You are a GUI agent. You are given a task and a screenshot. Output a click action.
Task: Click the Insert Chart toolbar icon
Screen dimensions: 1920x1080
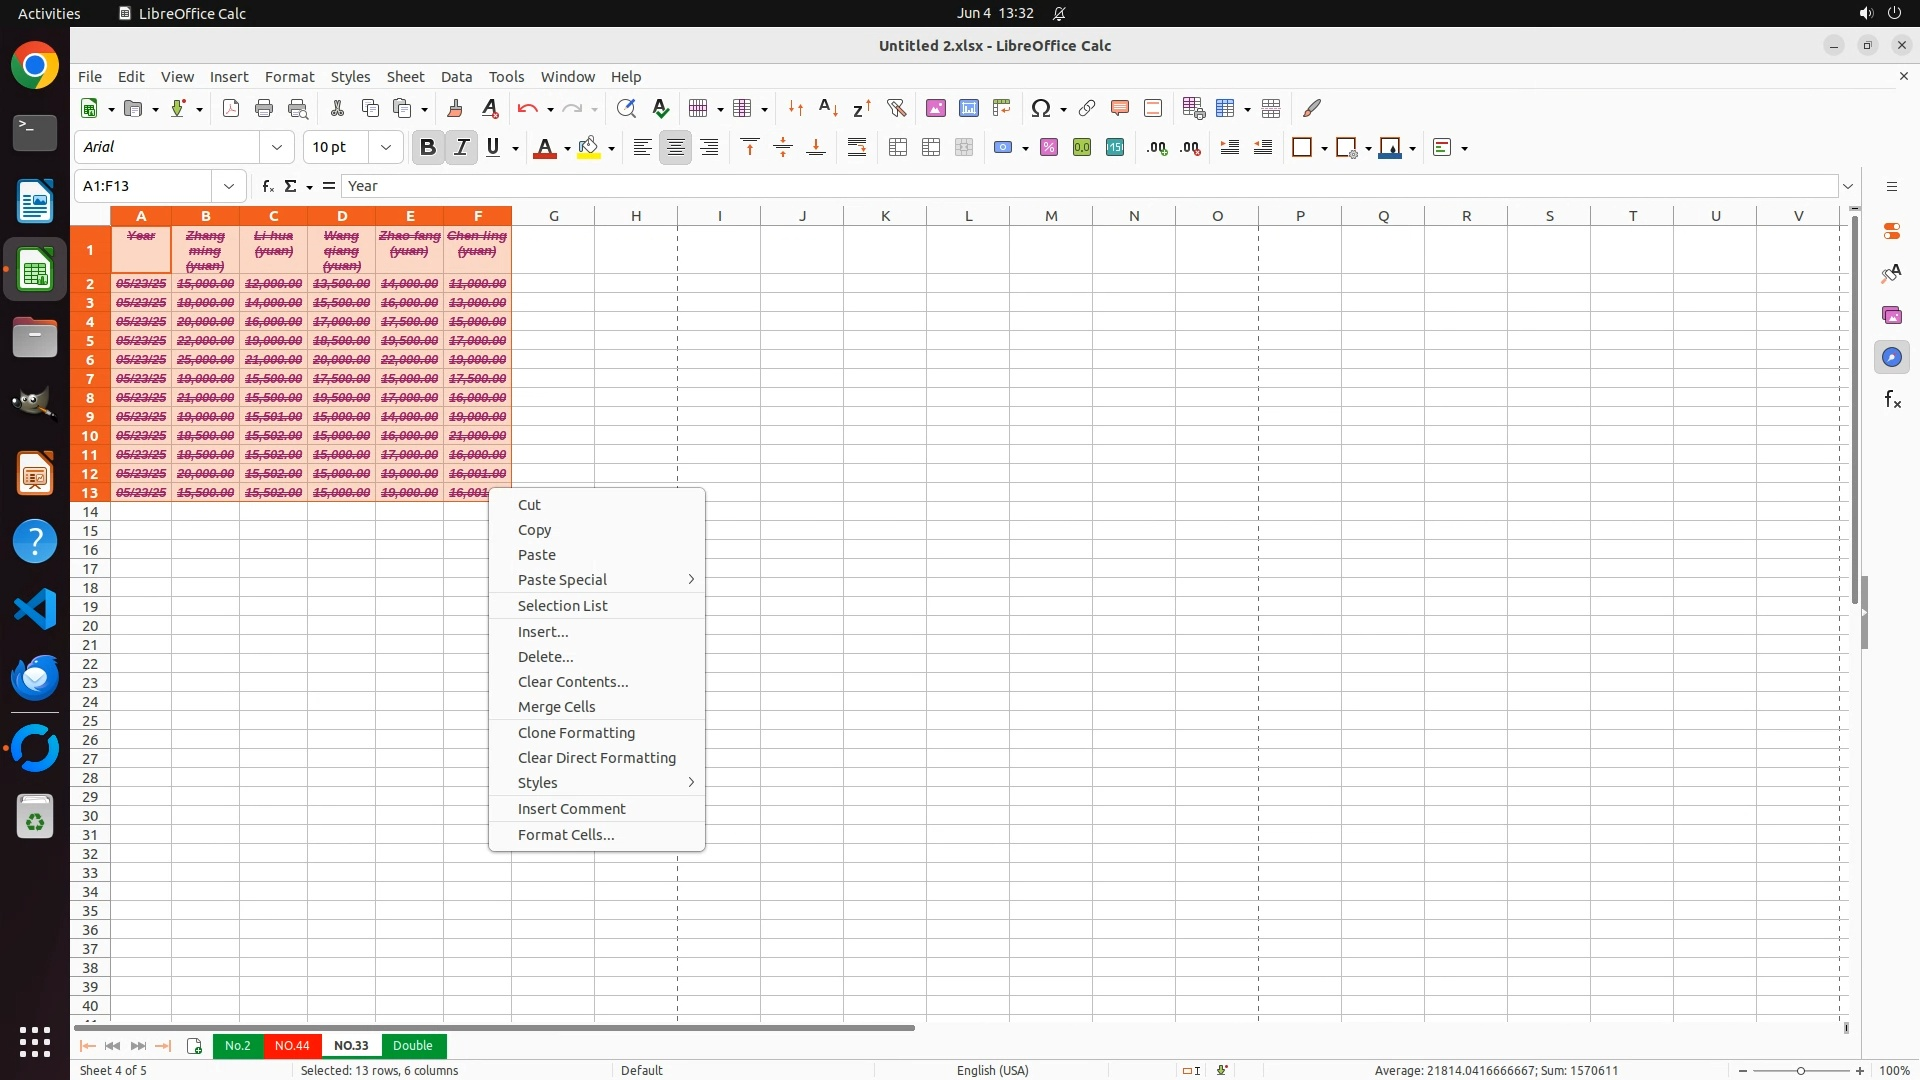[968, 108]
